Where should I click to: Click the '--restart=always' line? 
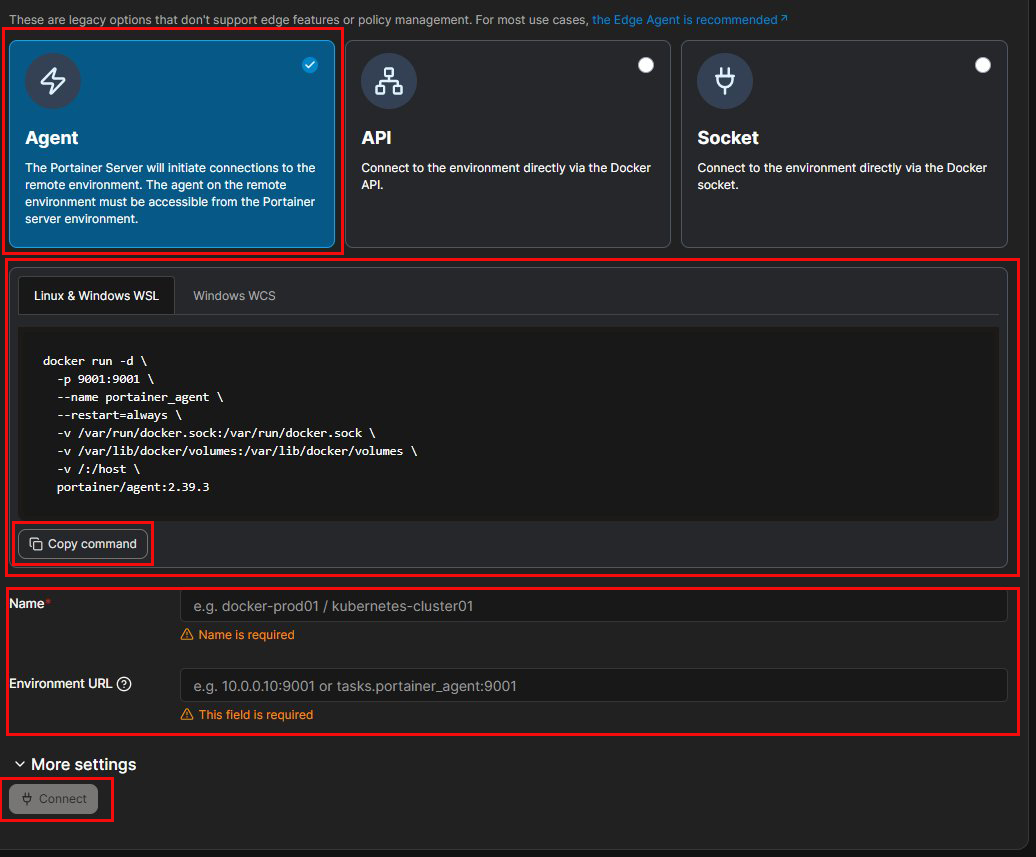119,415
